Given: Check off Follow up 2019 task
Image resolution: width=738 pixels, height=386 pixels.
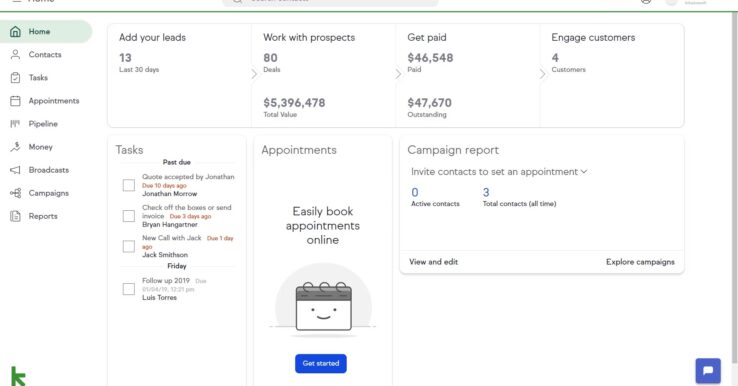Looking at the screenshot, I should [128, 289].
